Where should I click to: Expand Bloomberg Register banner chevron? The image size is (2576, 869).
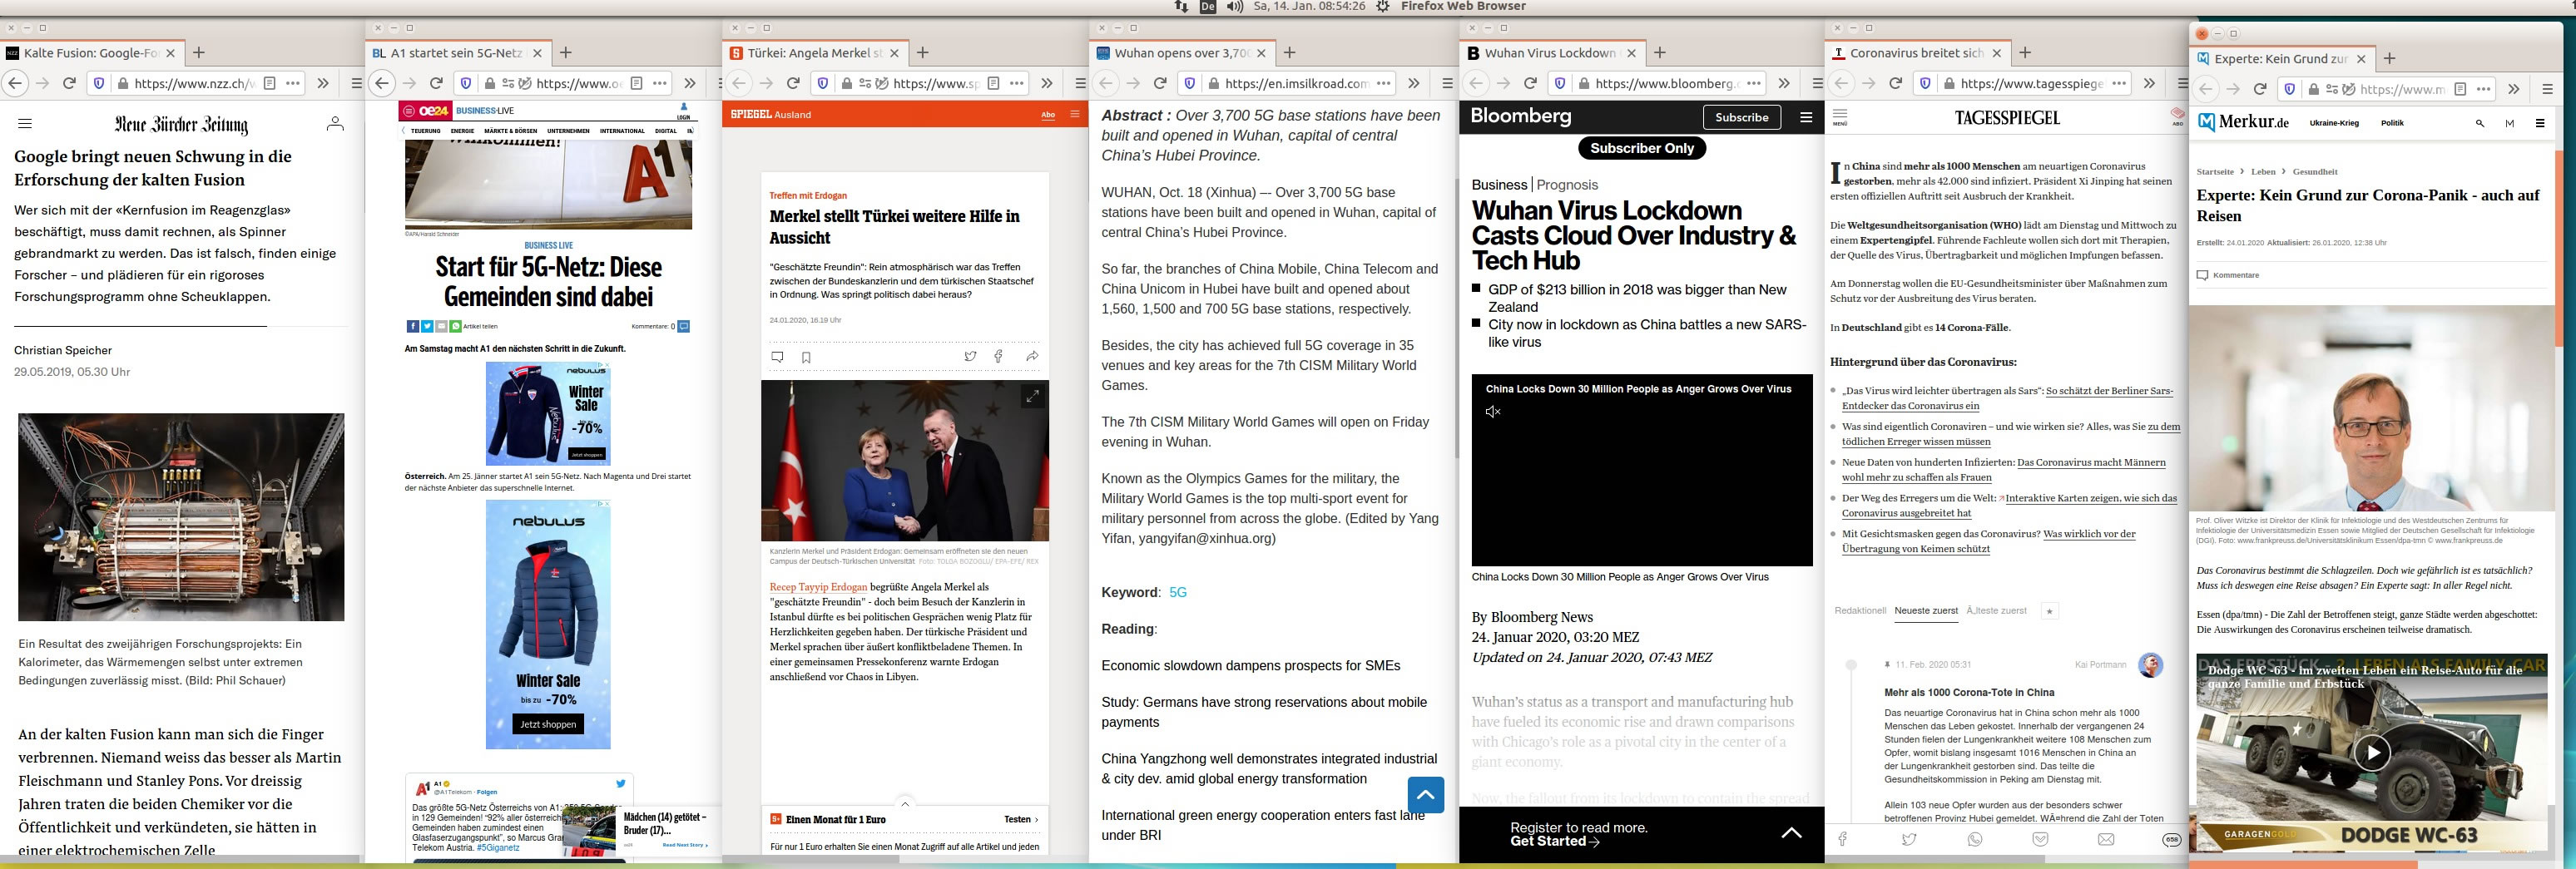tap(1791, 832)
